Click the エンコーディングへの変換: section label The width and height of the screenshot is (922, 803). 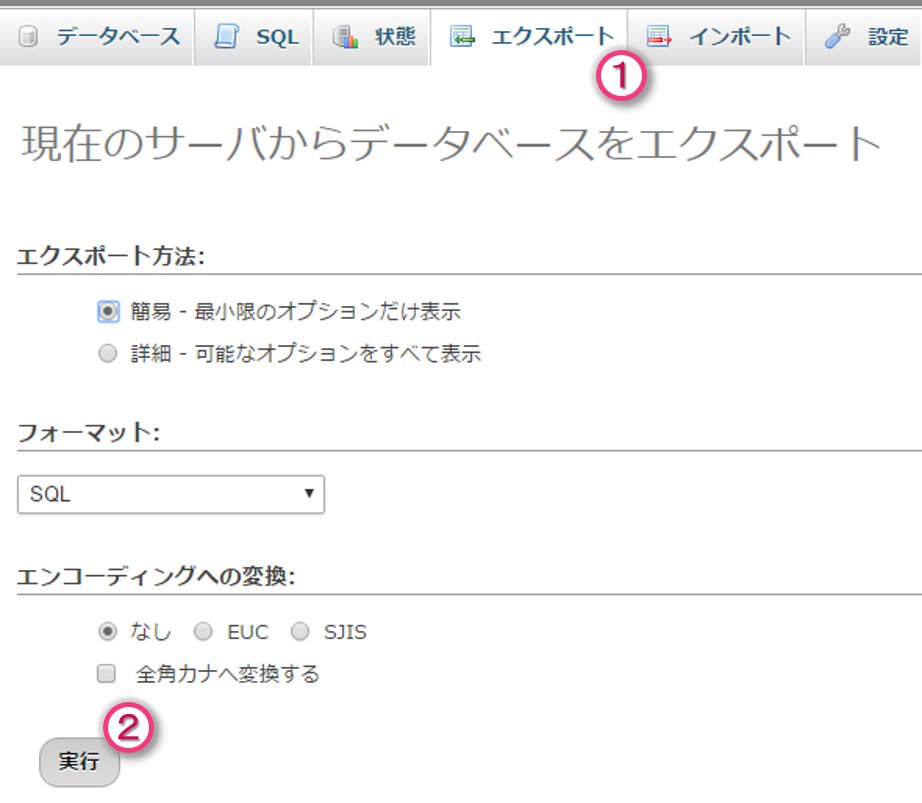pos(156,577)
